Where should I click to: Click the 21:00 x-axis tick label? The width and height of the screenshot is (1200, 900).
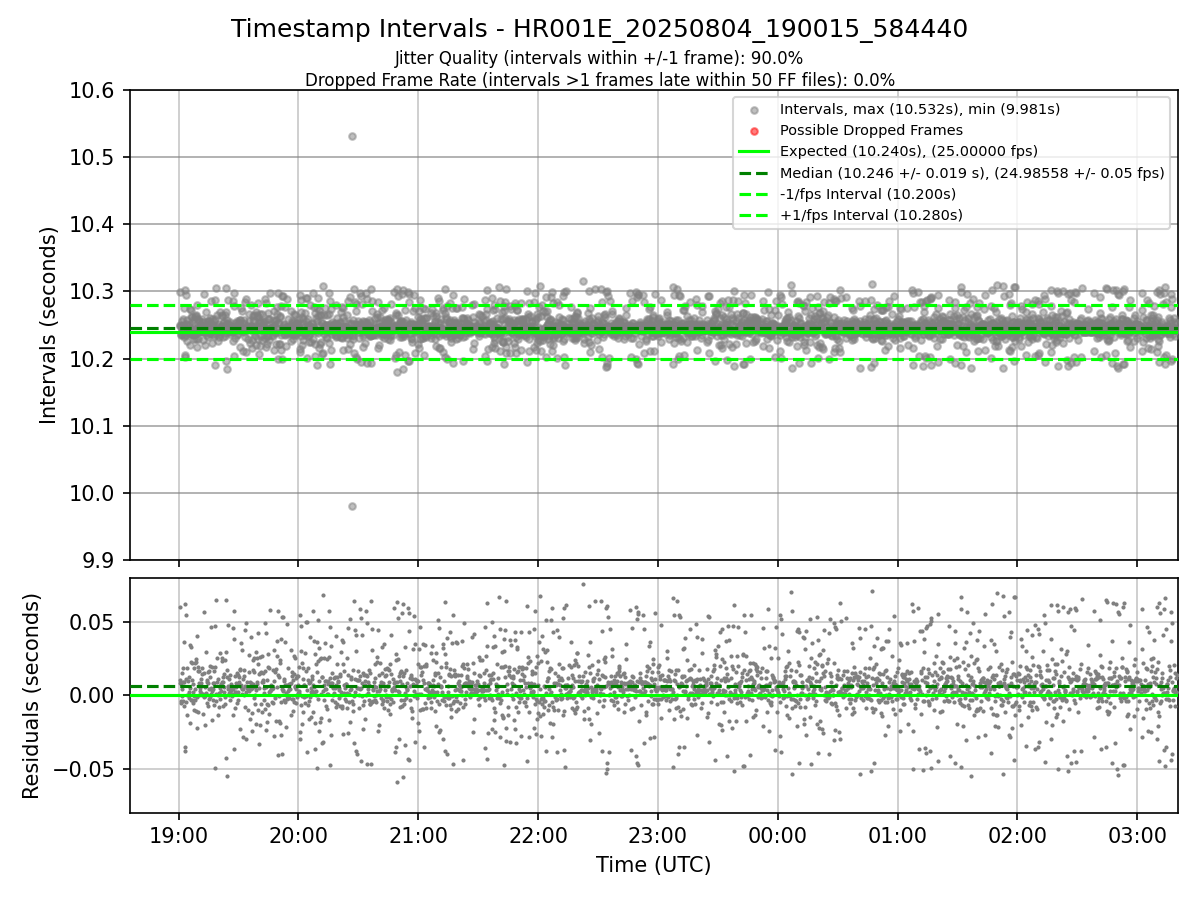point(418,834)
